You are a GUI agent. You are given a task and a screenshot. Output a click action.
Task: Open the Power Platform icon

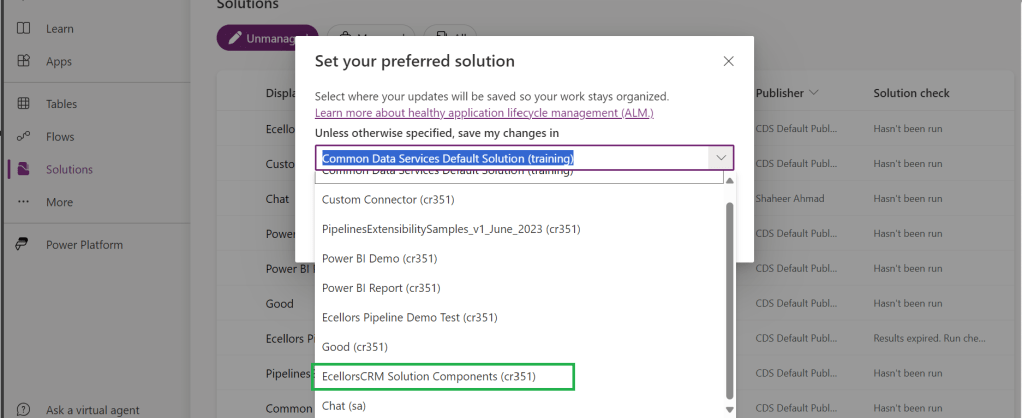coord(24,245)
